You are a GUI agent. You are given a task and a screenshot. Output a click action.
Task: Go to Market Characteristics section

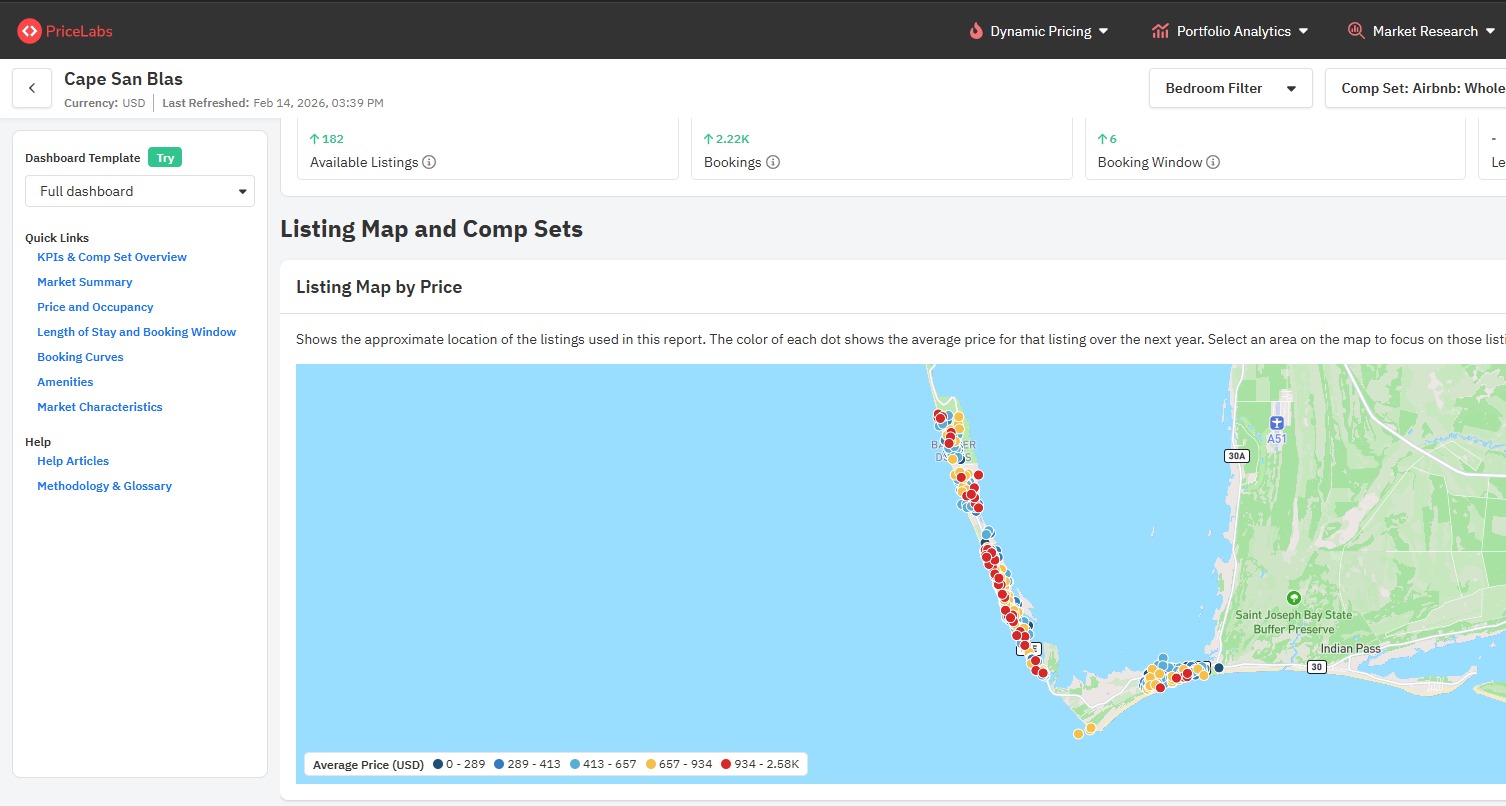tap(100, 407)
